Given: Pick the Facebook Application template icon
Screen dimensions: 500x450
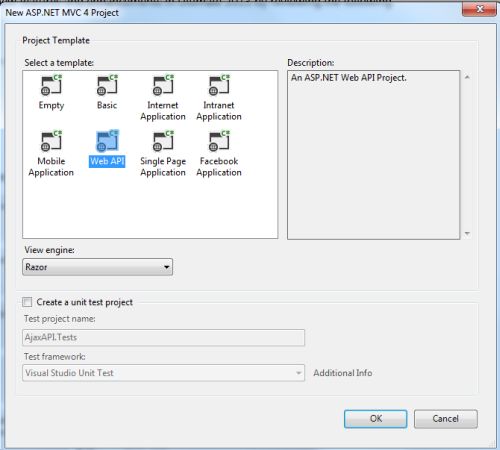Looking at the screenshot, I should 219,141.
